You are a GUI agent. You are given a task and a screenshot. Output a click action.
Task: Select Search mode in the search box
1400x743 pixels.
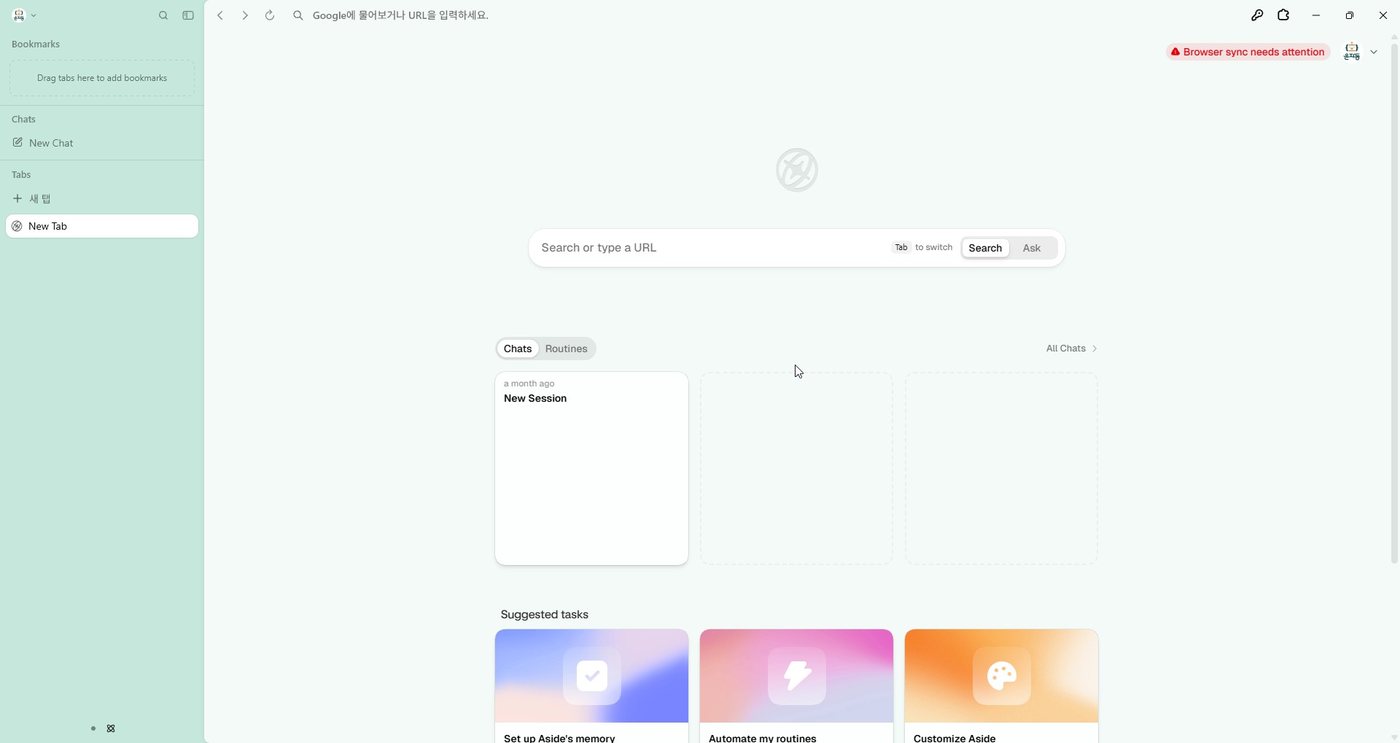coord(985,248)
